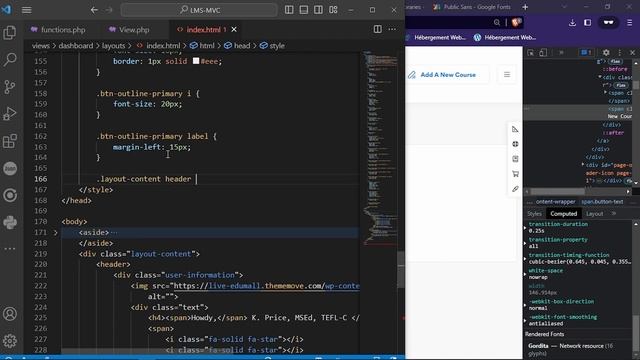Screen dimensions: 640x360
Task: Click the Elements panel horizontal scrollbar
Action: point(557,191)
